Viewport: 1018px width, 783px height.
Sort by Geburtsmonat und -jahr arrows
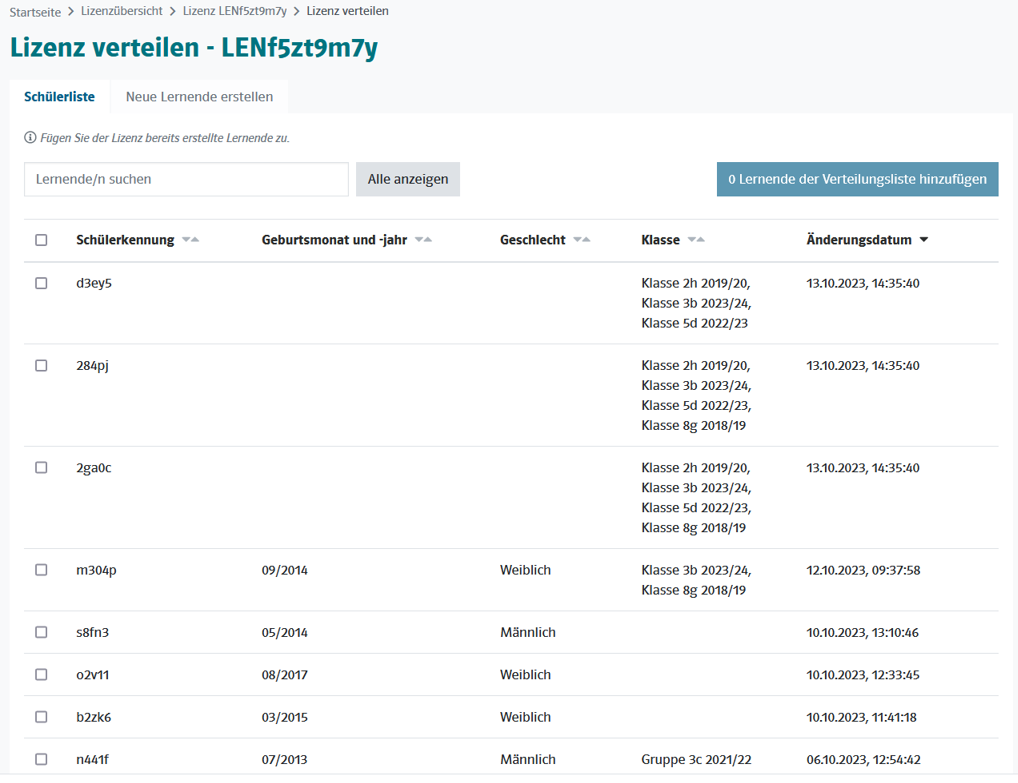pos(423,240)
